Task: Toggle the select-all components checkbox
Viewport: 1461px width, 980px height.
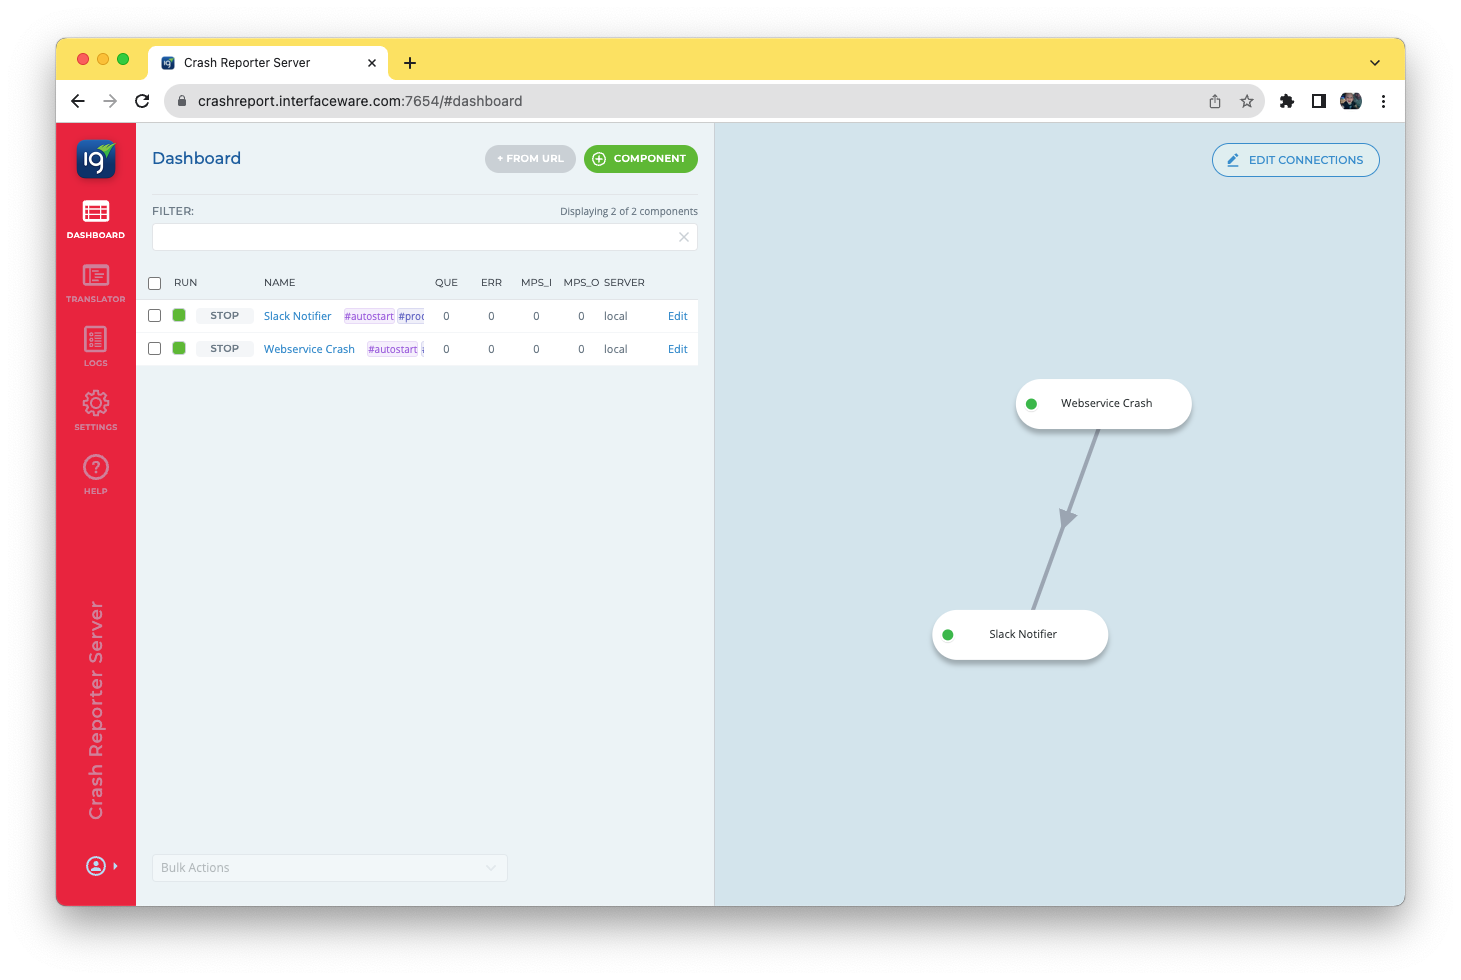Action: point(155,283)
